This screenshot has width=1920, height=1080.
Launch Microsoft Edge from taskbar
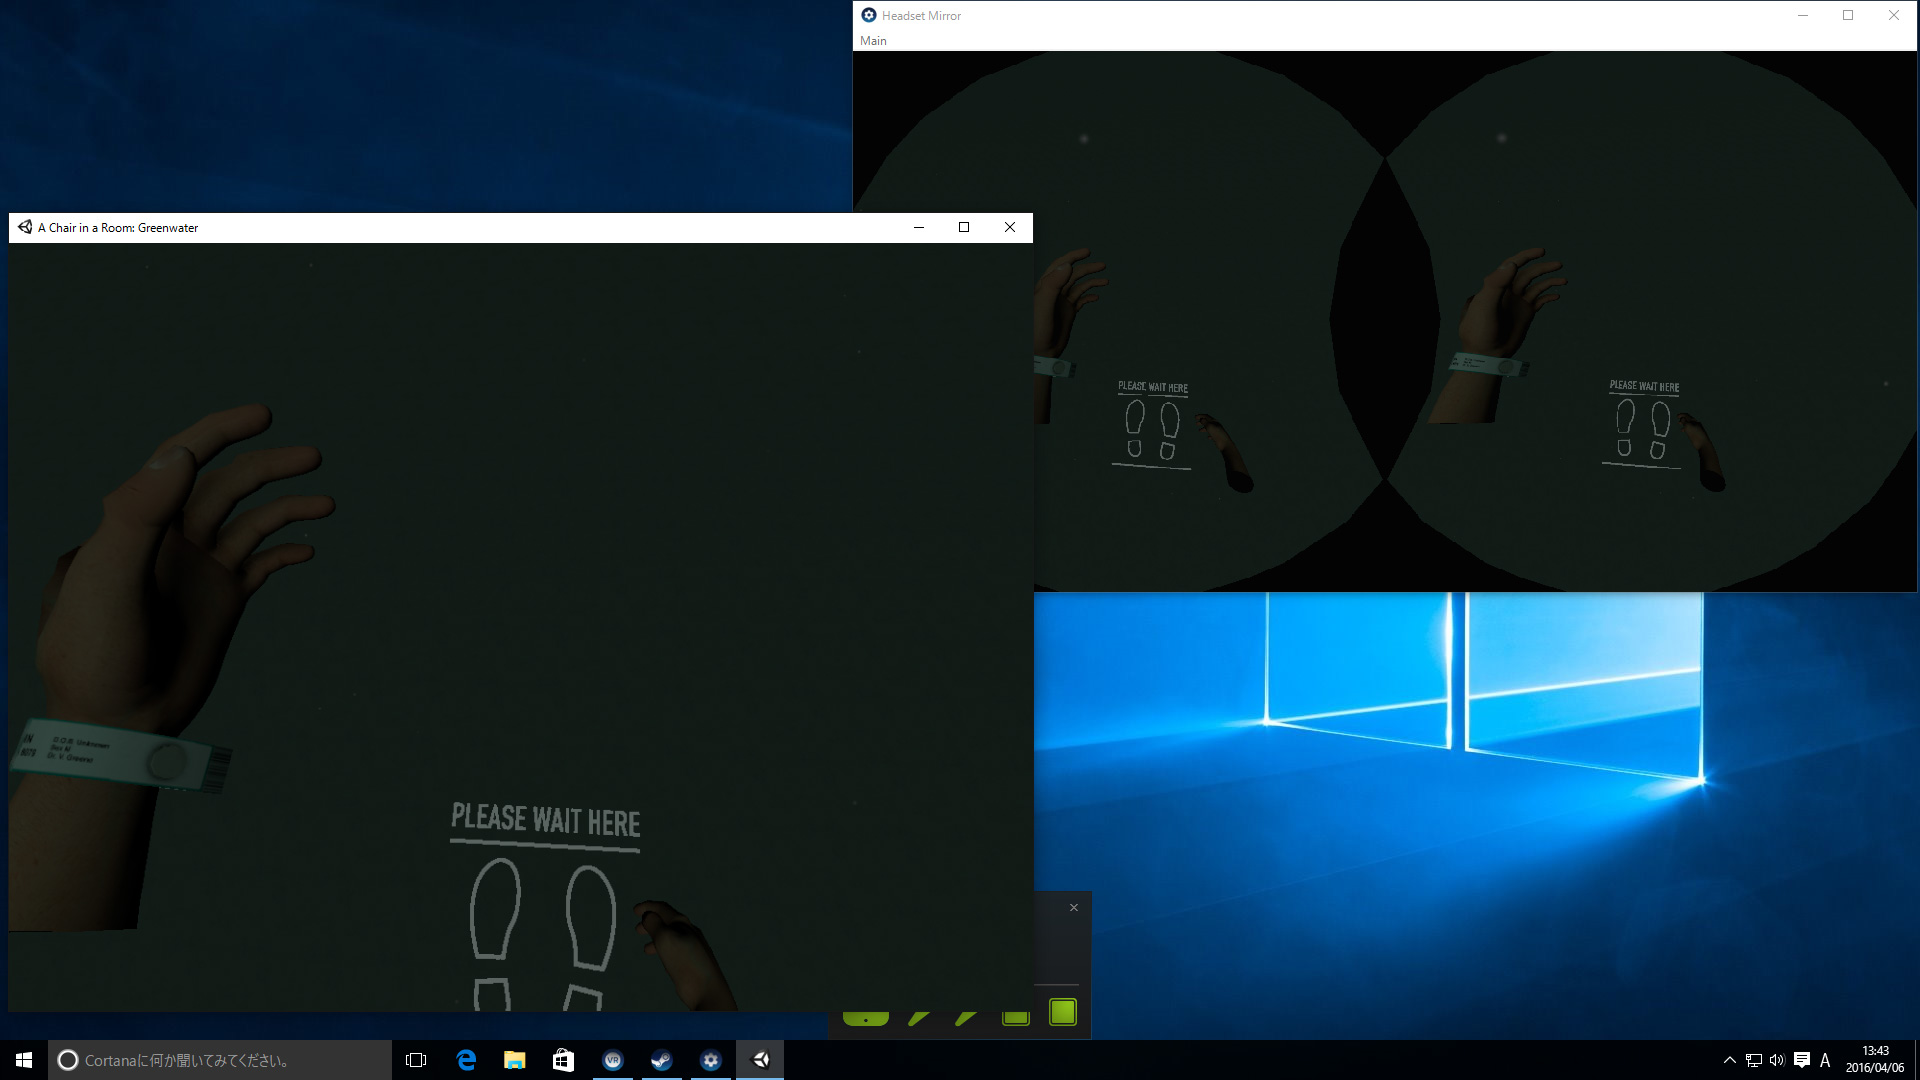click(x=466, y=1060)
